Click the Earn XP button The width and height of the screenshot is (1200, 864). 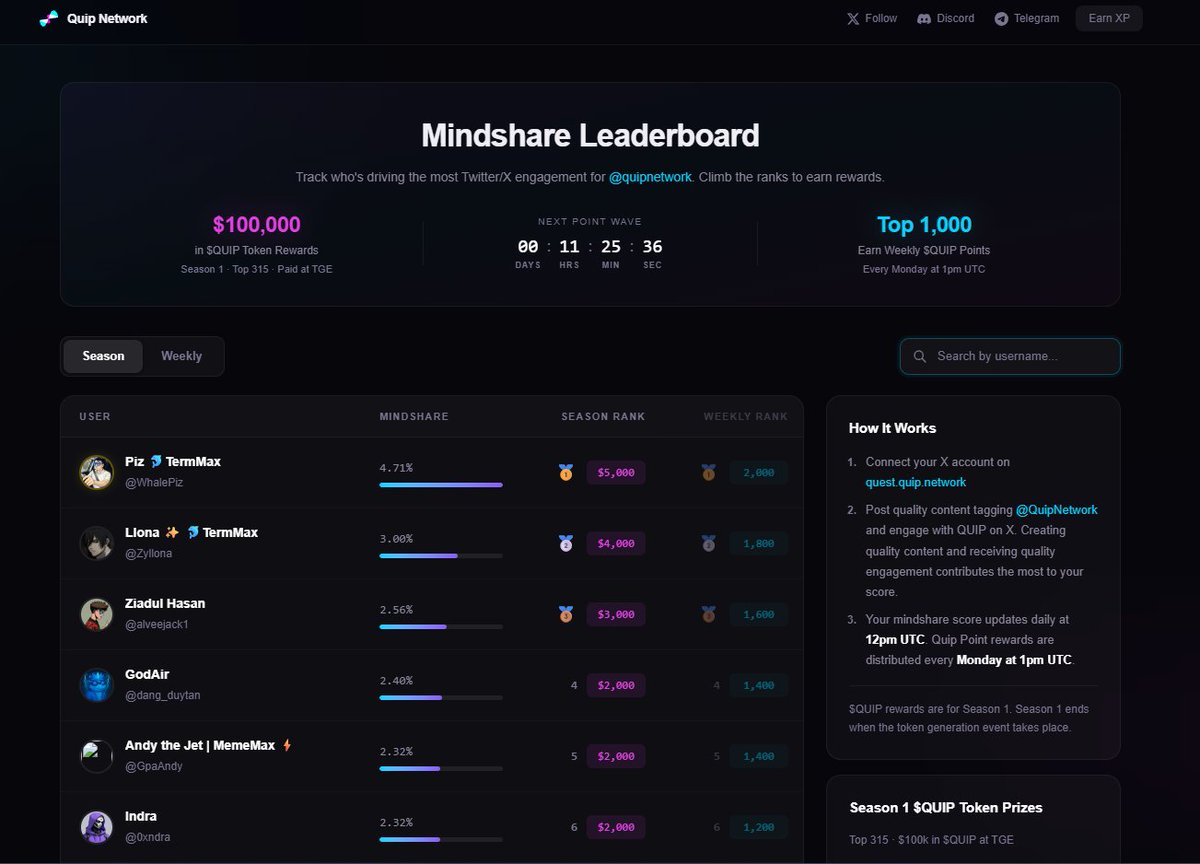(1109, 19)
